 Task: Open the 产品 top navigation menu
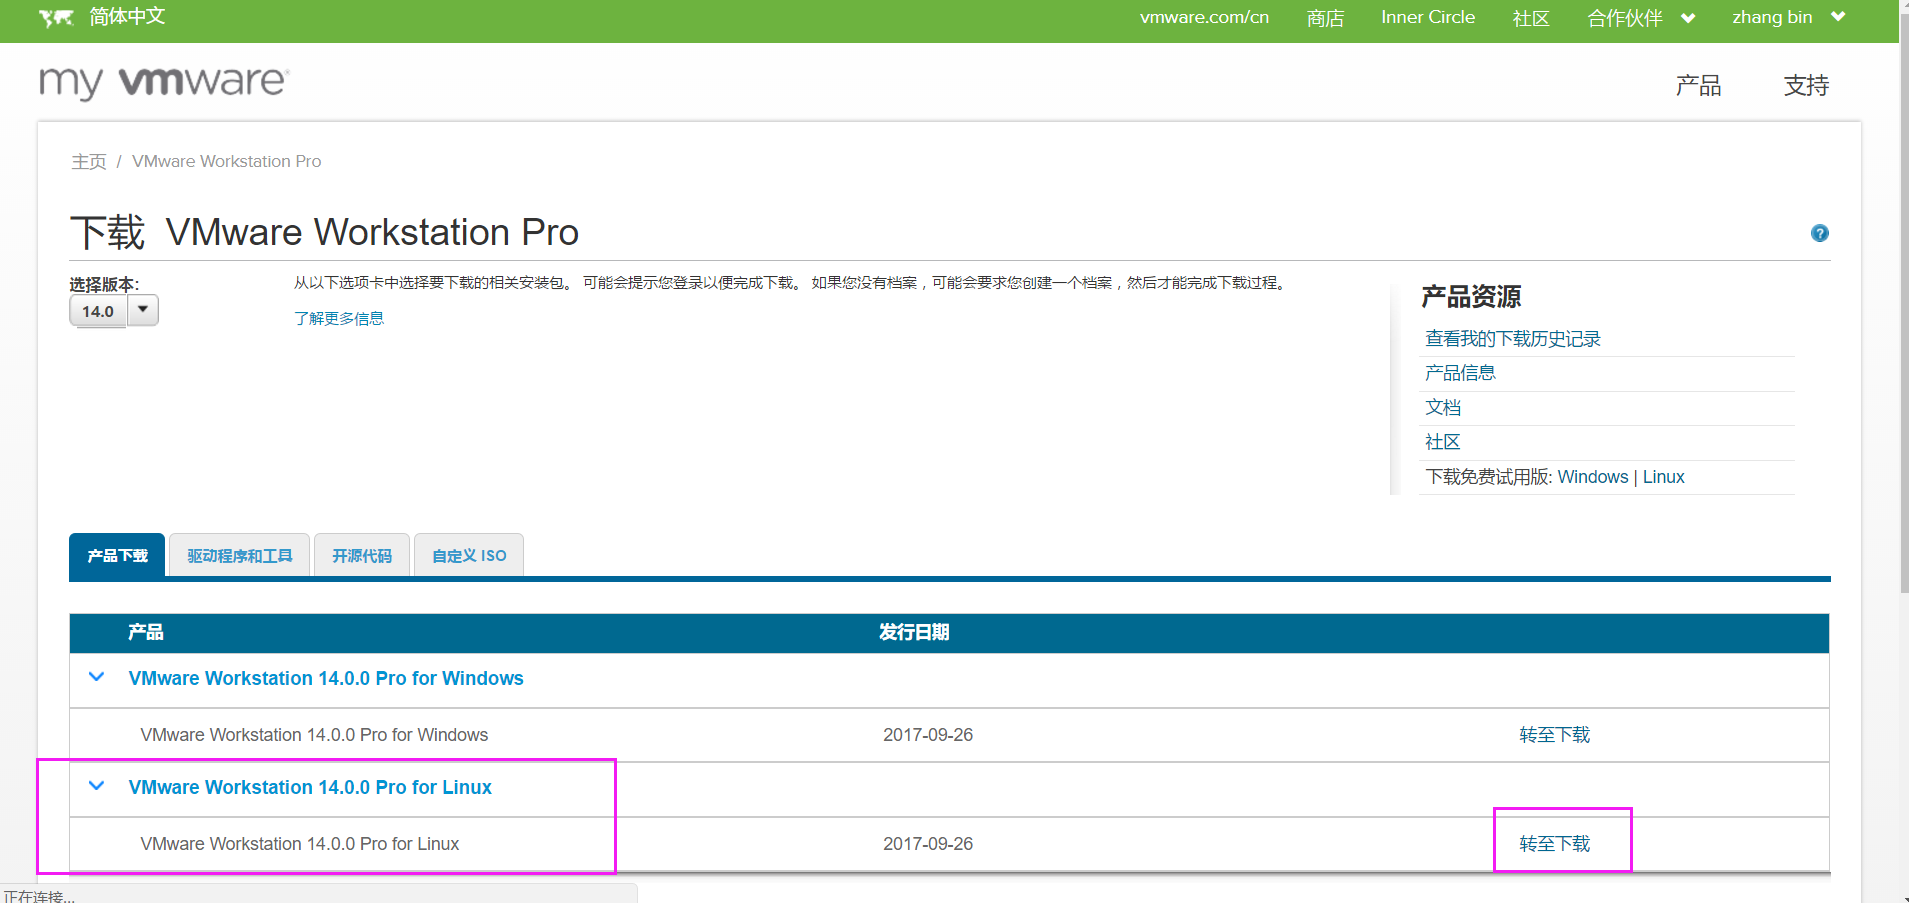pos(1698,86)
